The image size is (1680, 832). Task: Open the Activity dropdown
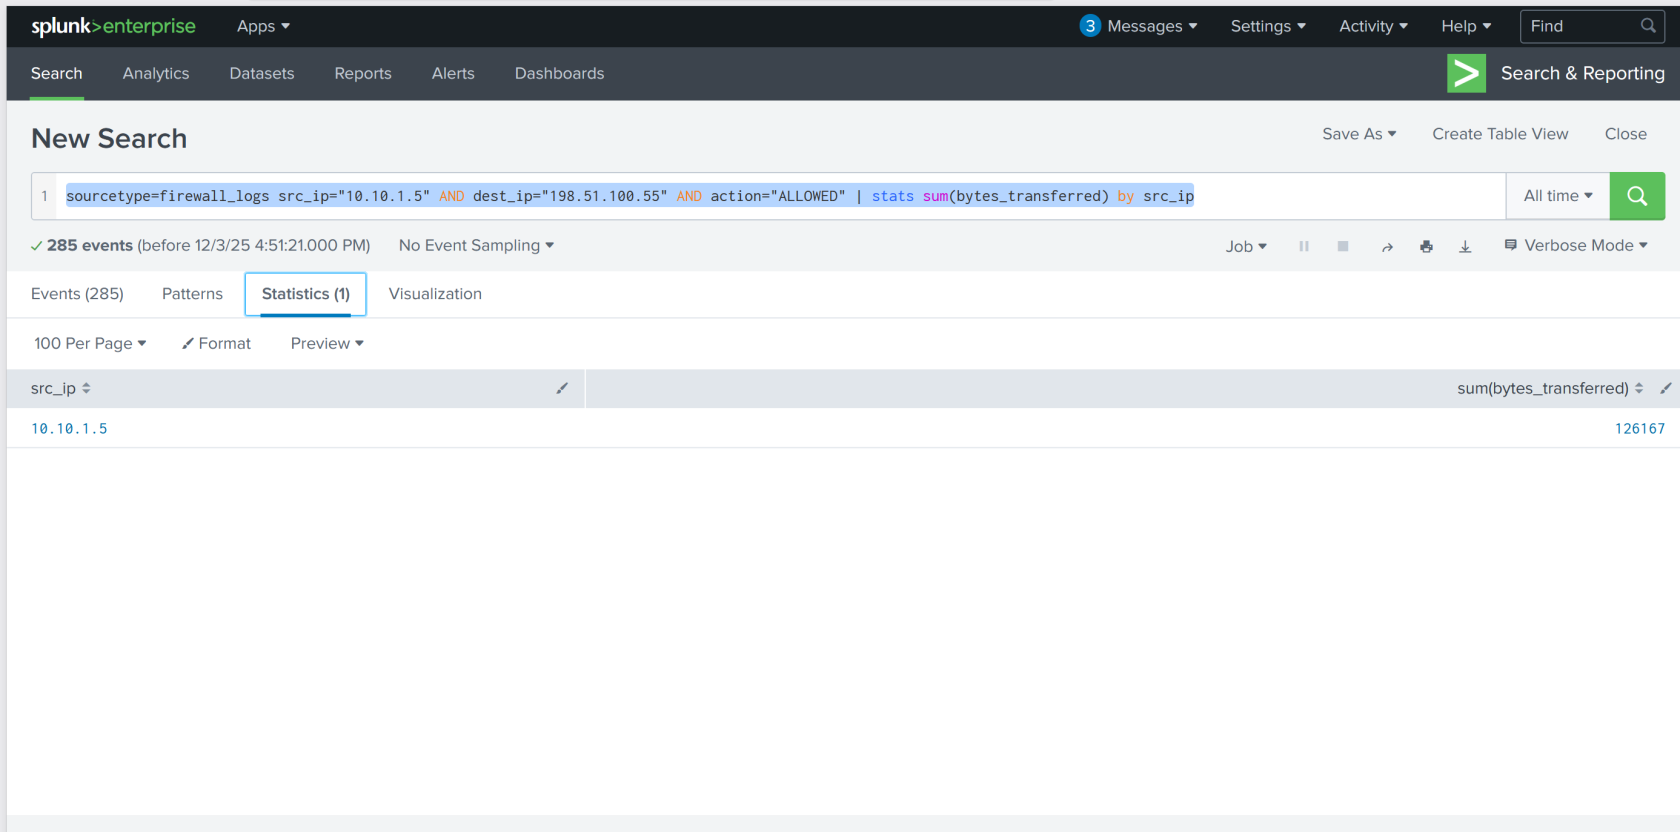1373,26
